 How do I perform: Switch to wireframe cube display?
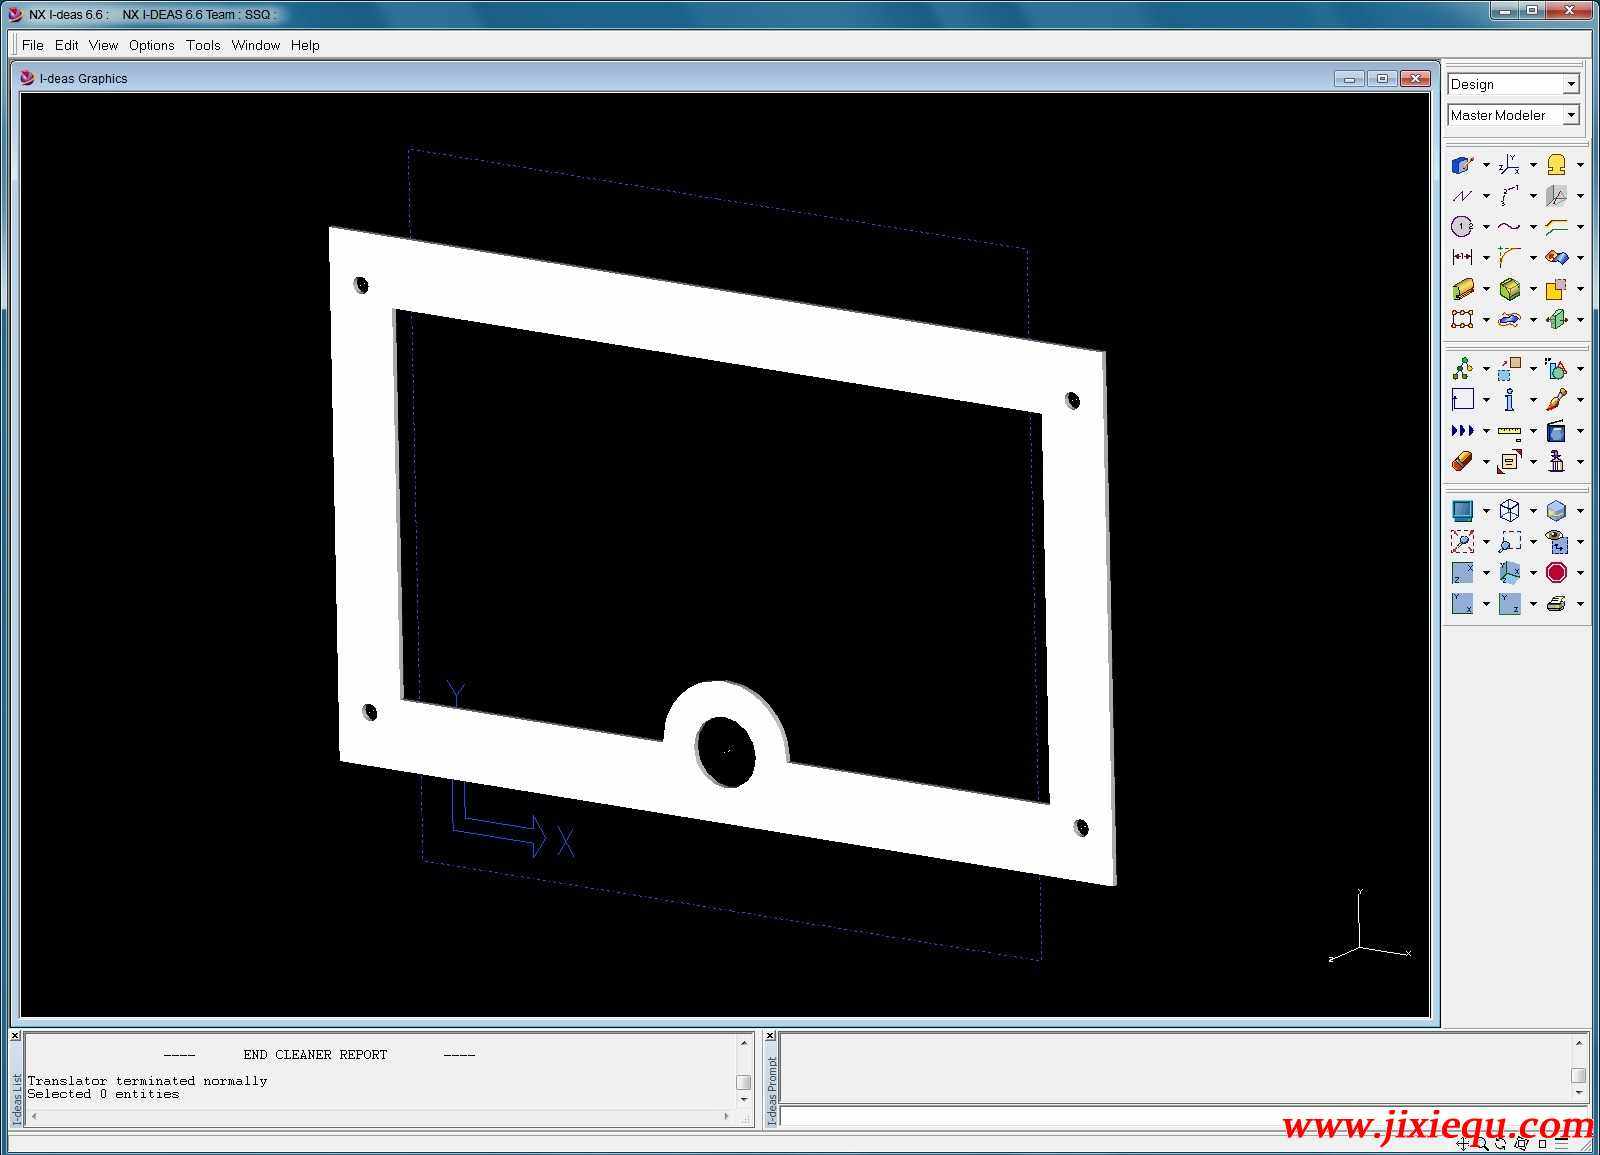(x=1509, y=510)
